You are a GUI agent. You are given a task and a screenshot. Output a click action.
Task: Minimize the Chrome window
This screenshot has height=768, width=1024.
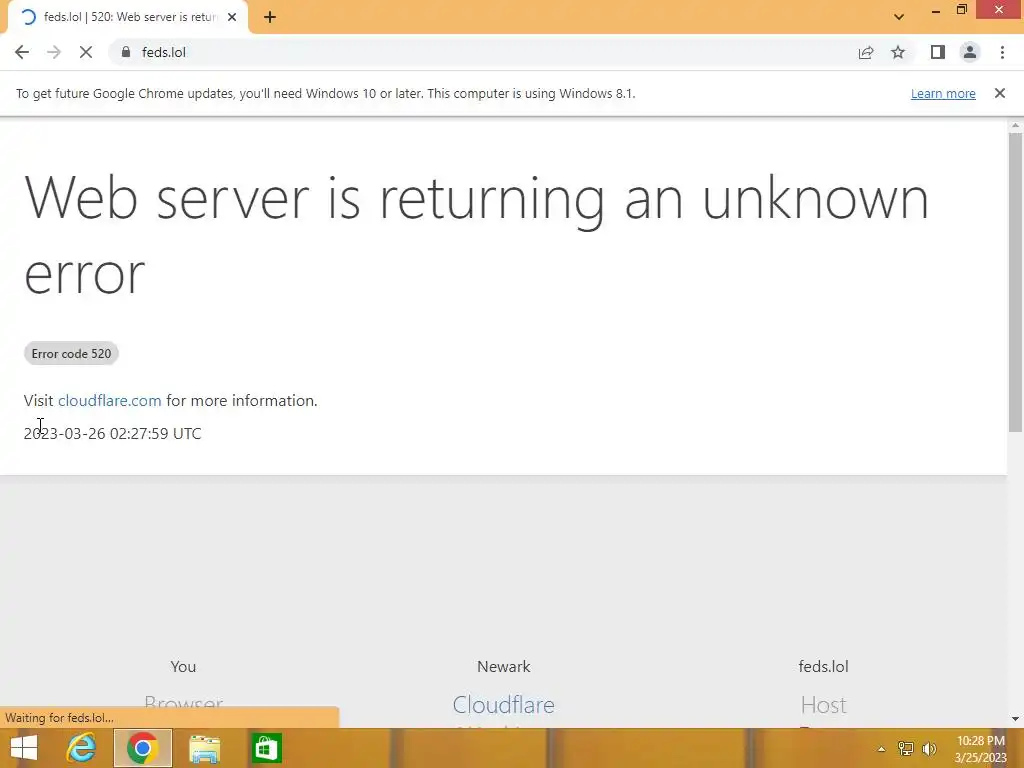click(936, 10)
